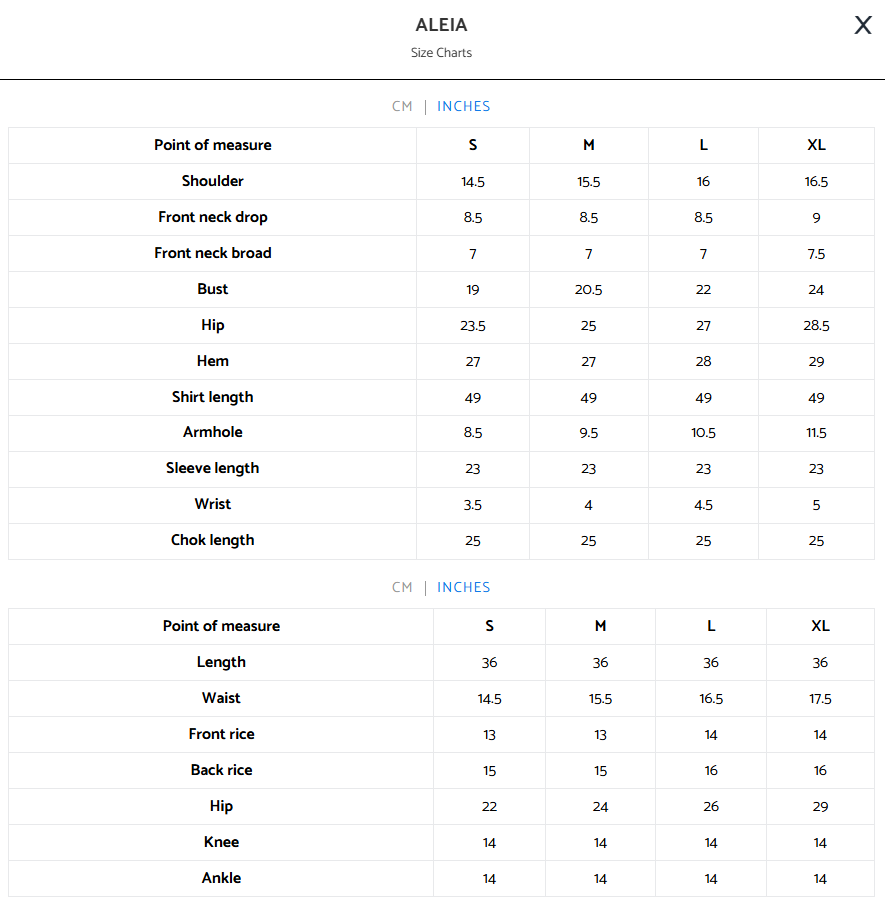Click the Back rice row label

point(221,770)
